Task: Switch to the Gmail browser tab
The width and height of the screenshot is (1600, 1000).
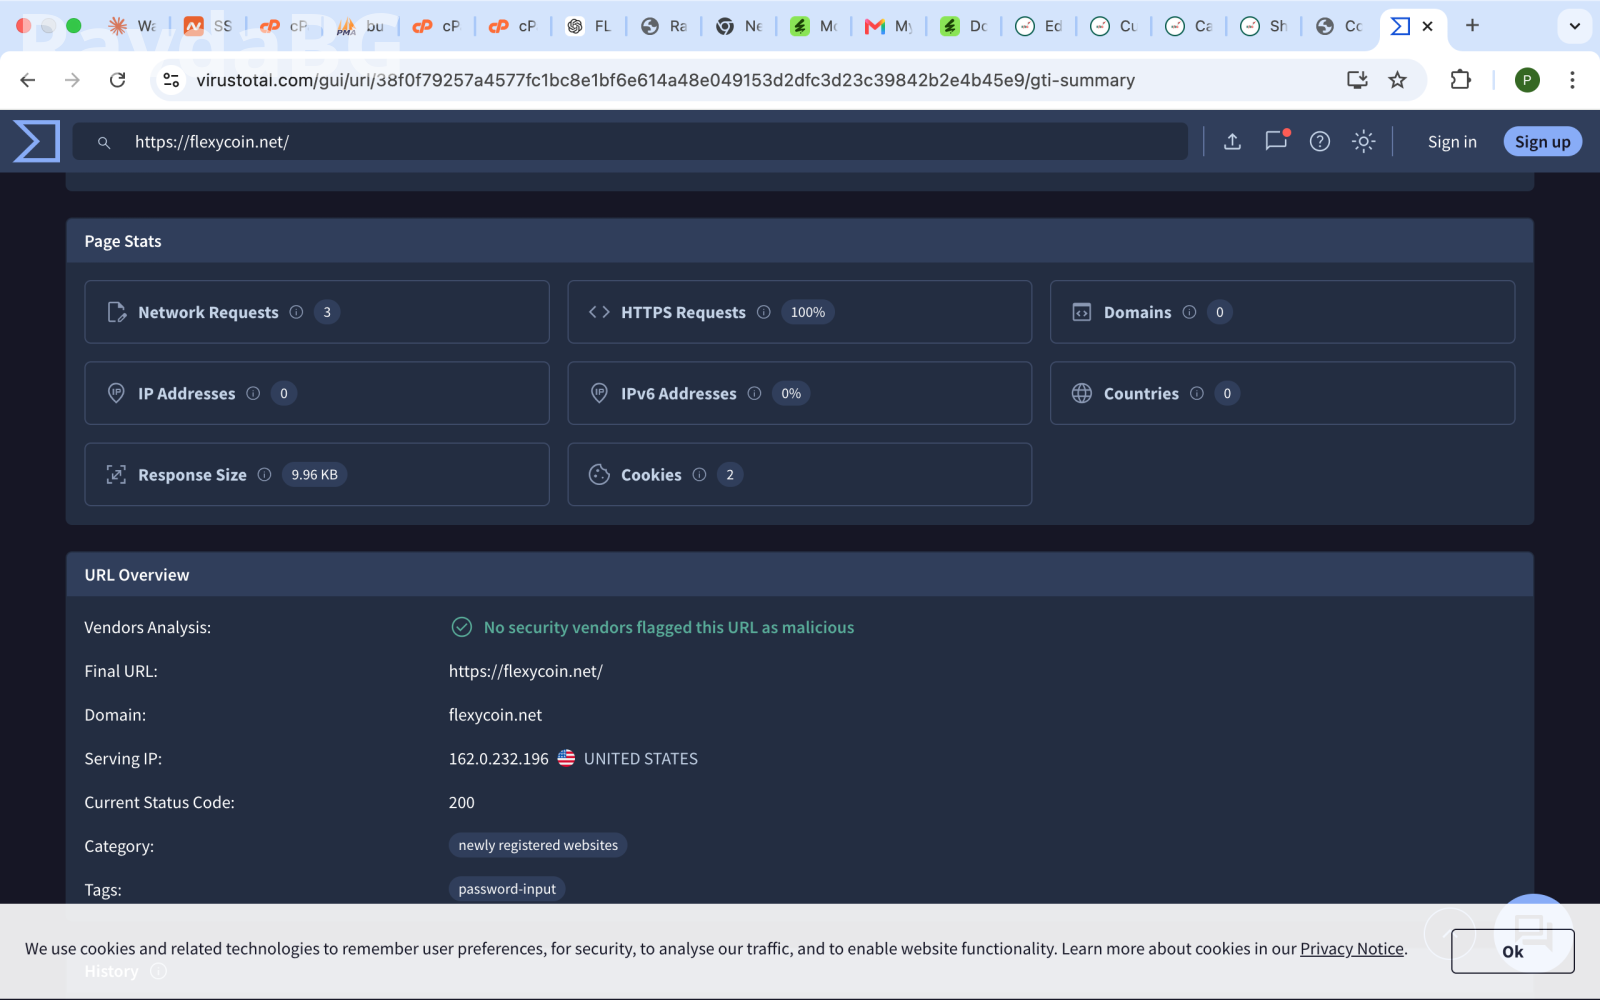Action: [889, 26]
